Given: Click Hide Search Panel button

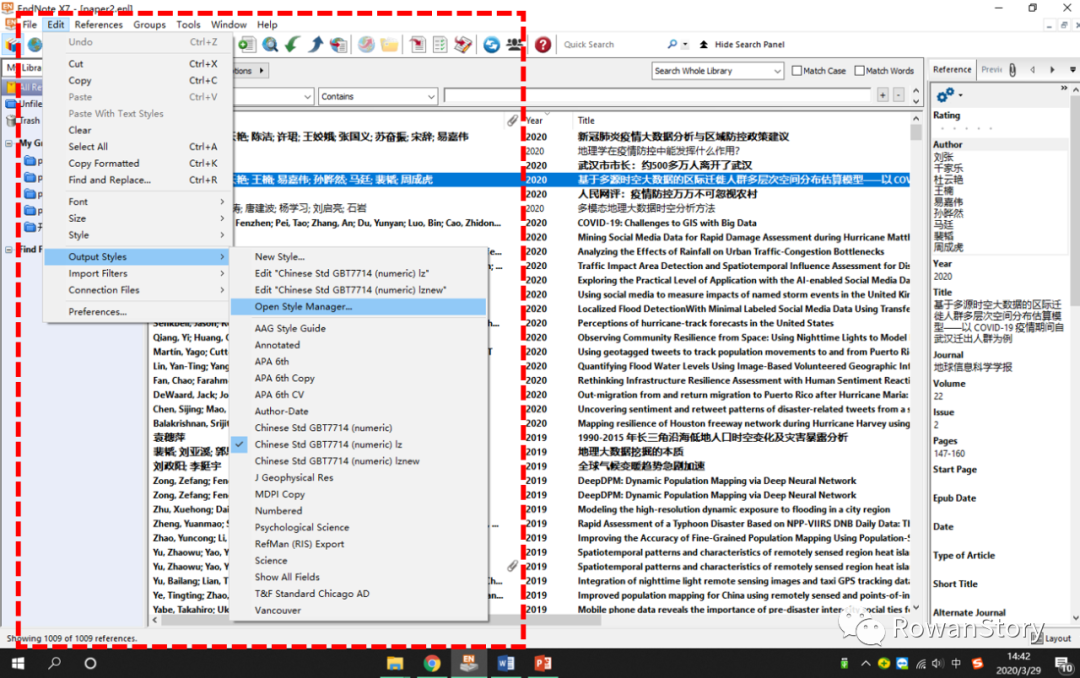Looking at the screenshot, I should (742, 44).
